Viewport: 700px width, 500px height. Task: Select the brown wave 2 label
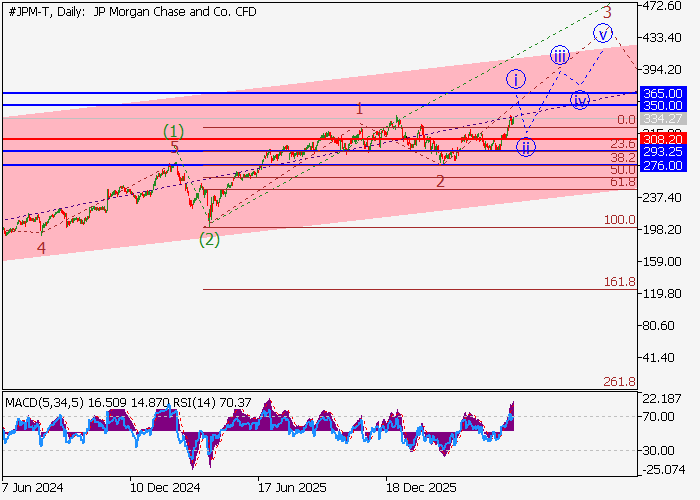tap(440, 182)
